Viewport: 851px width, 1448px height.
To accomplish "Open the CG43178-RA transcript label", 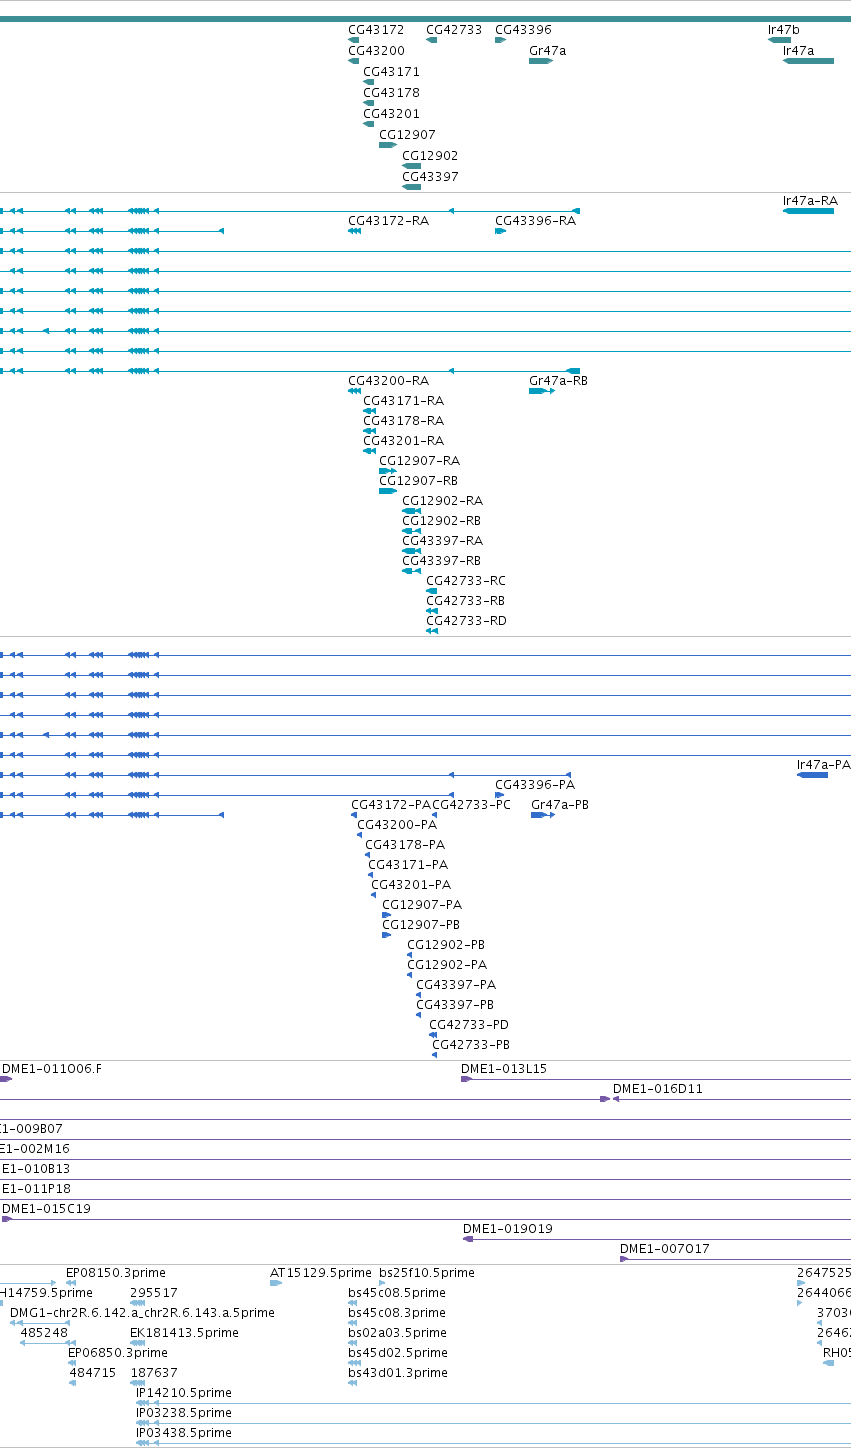I will click(x=403, y=421).
